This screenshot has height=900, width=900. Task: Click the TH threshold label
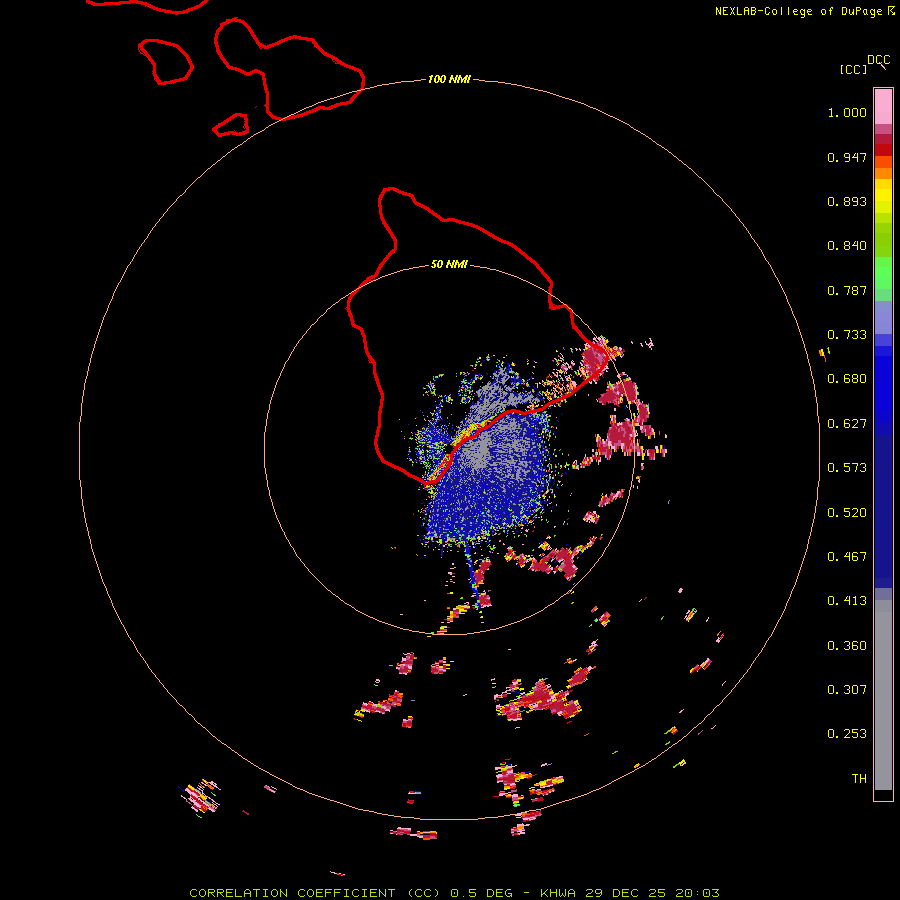(859, 779)
